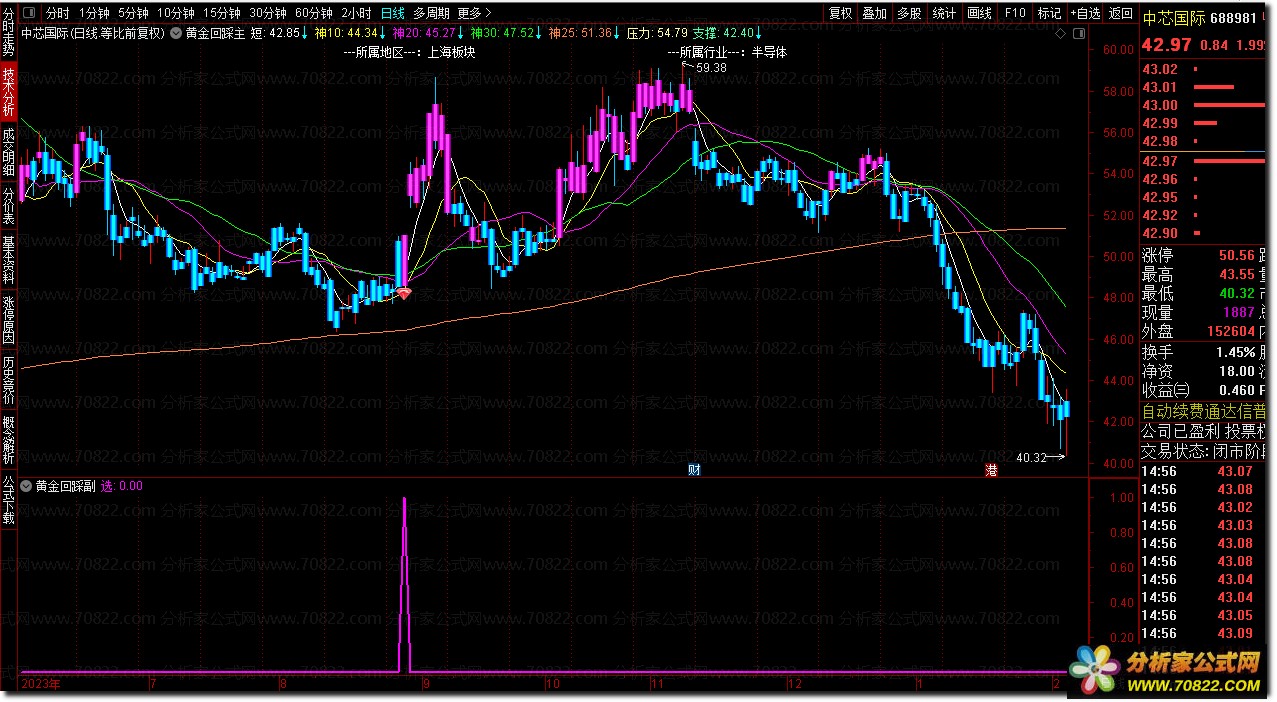Open the 历史竞价 sidebar tab
The image size is (1277, 702).
coord(8,381)
